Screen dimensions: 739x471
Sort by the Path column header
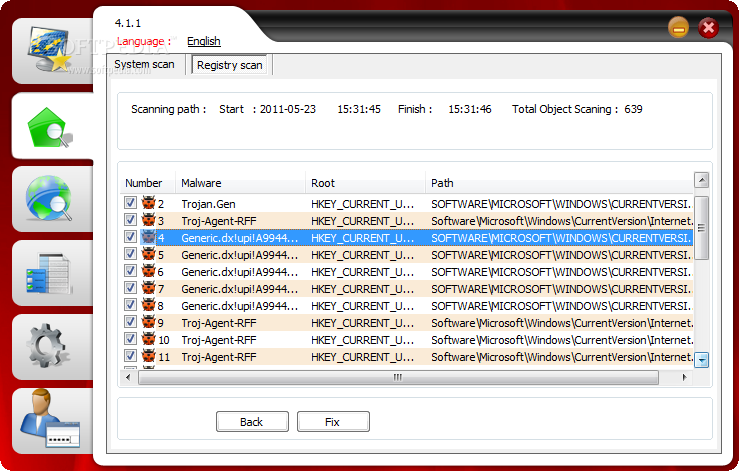559,183
